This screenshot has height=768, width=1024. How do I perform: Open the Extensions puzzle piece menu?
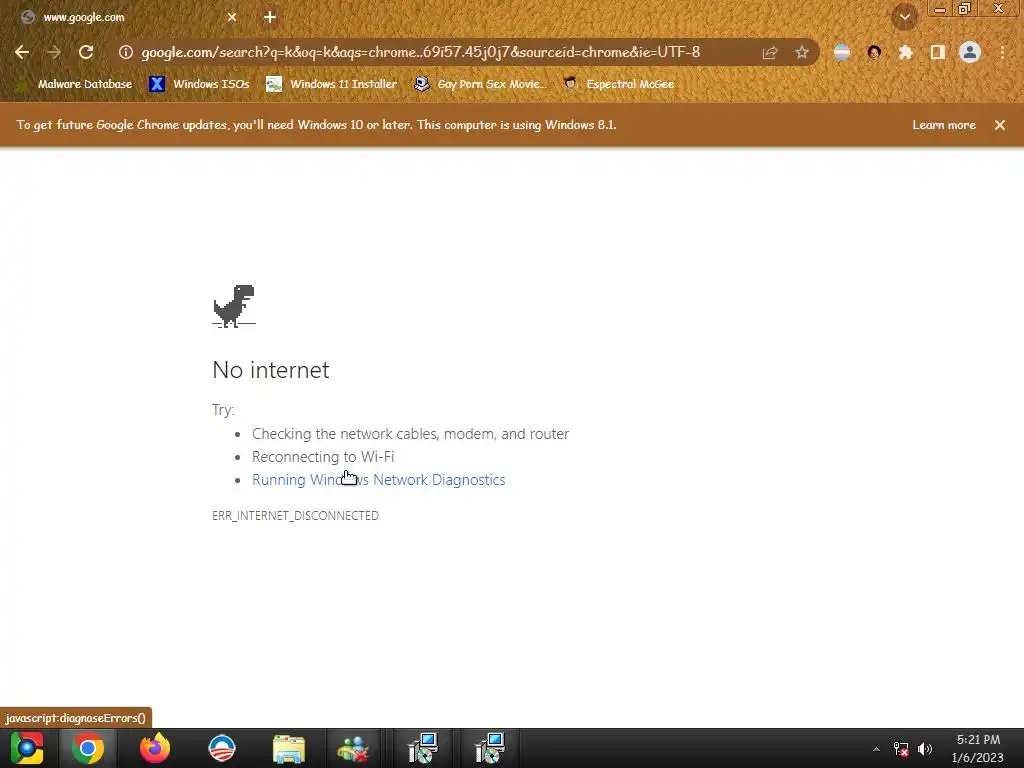click(x=906, y=52)
